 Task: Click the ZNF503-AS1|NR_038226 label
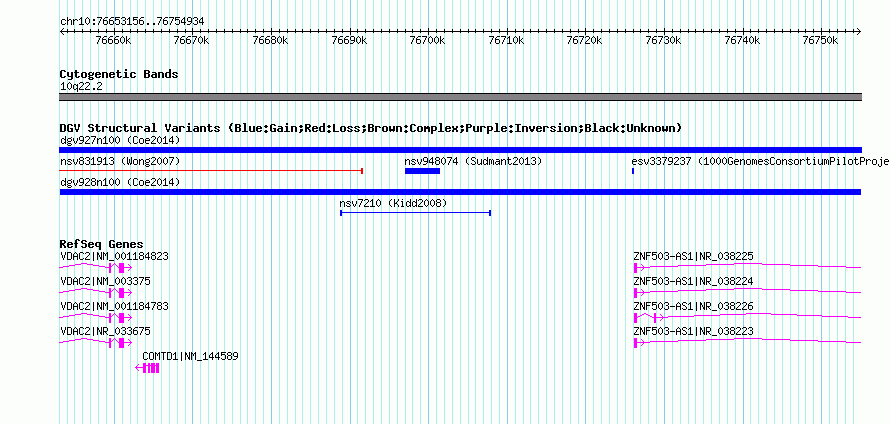point(693,307)
